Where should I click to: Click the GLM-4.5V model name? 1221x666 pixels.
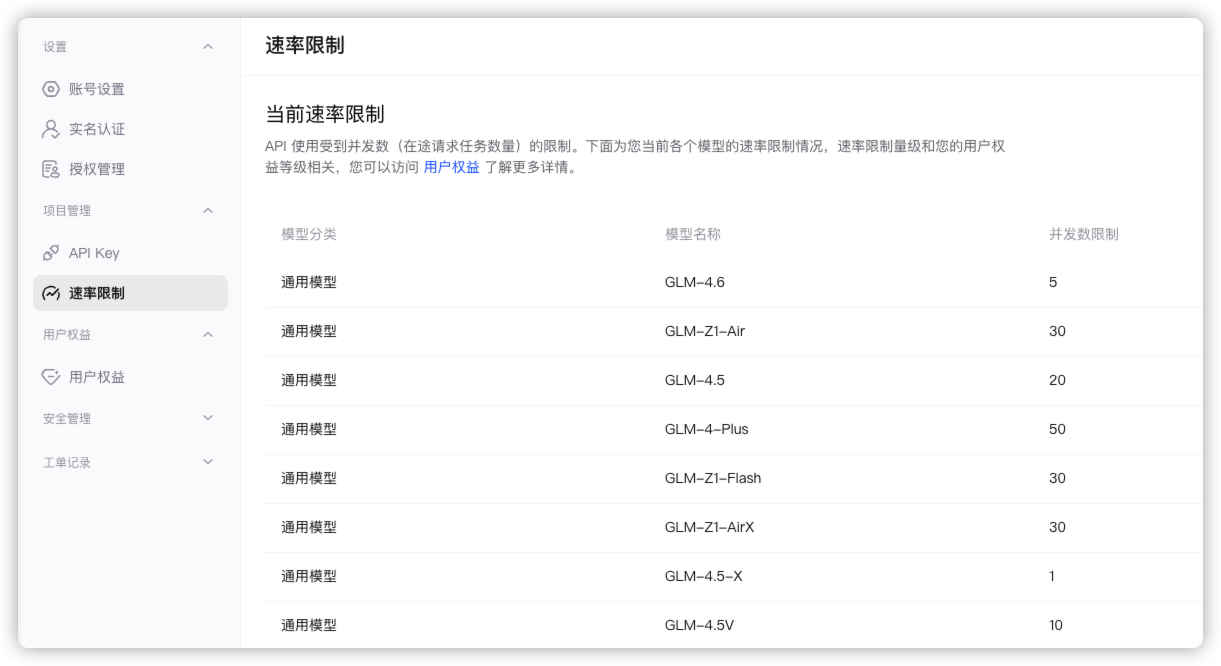[699, 625]
